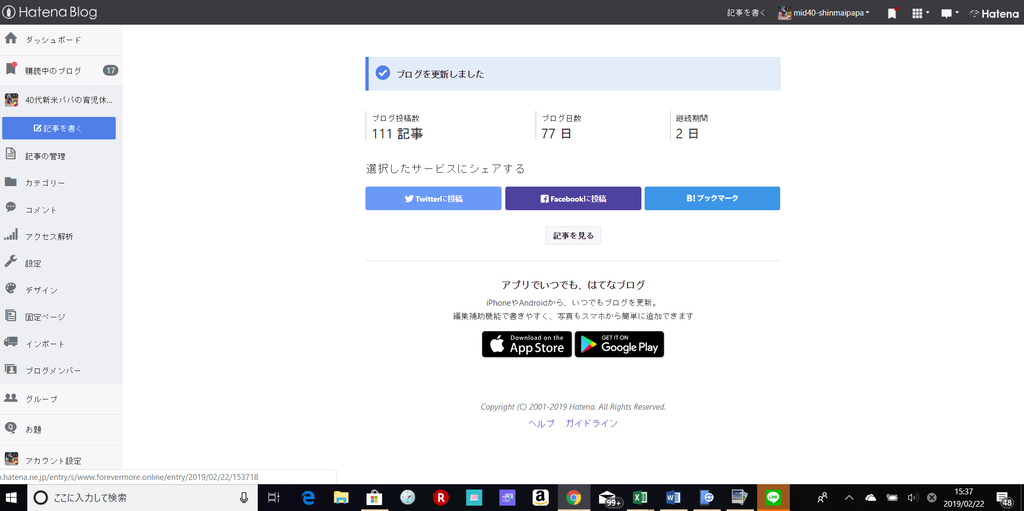
Task: Show hidden system tray icons
Action: 850,498
